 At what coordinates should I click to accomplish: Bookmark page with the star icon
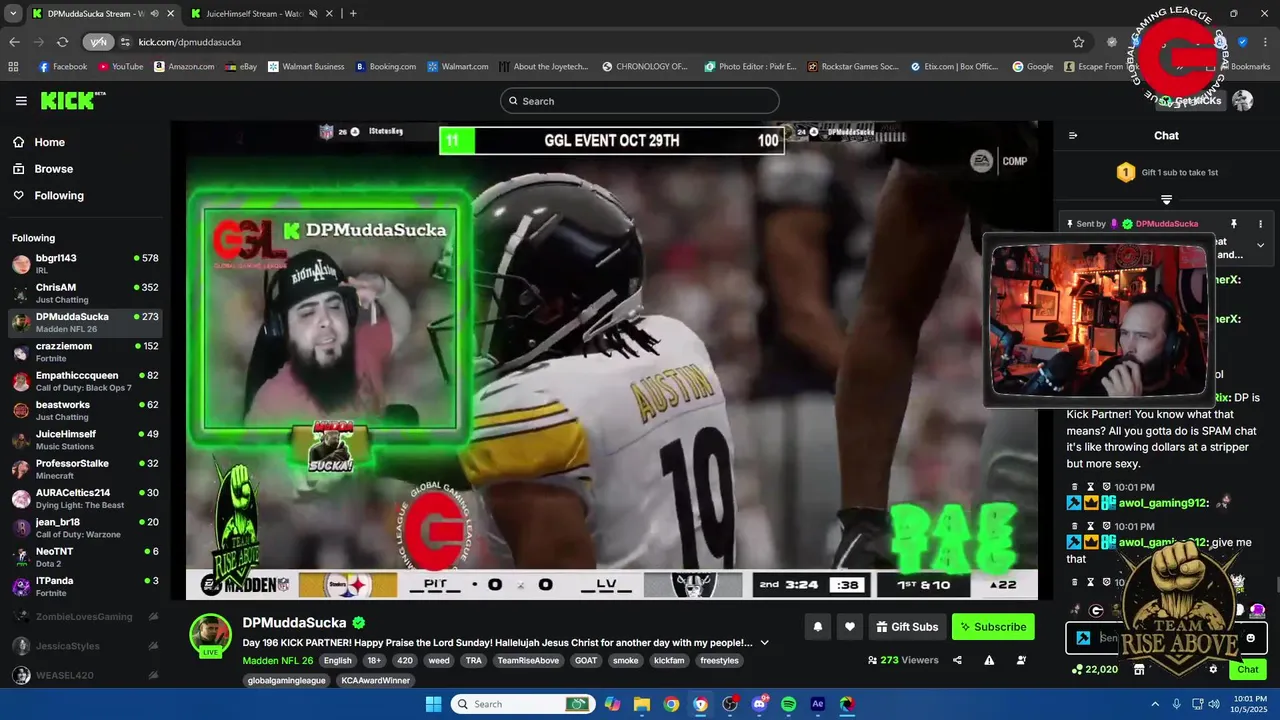coord(1078,42)
